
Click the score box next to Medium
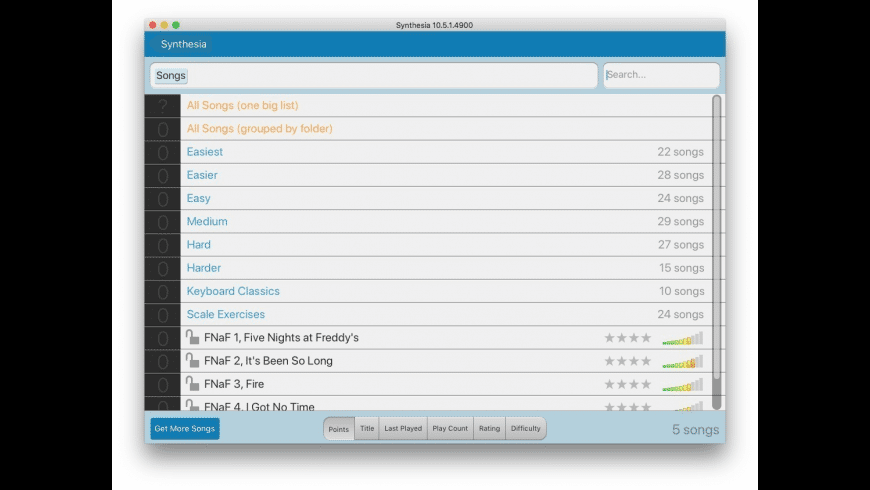(163, 222)
